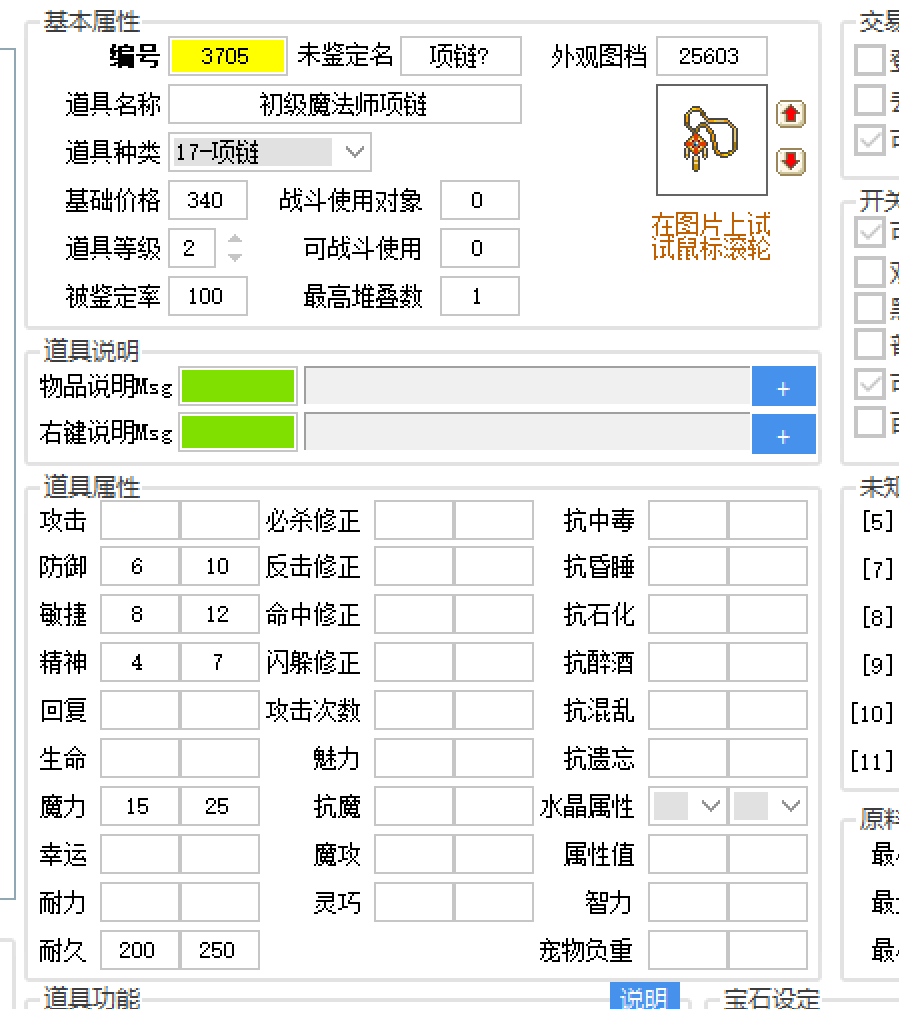This screenshot has height=1009, width=899.
Task: Click the first 抗遗忘 input field
Action: tap(687, 758)
